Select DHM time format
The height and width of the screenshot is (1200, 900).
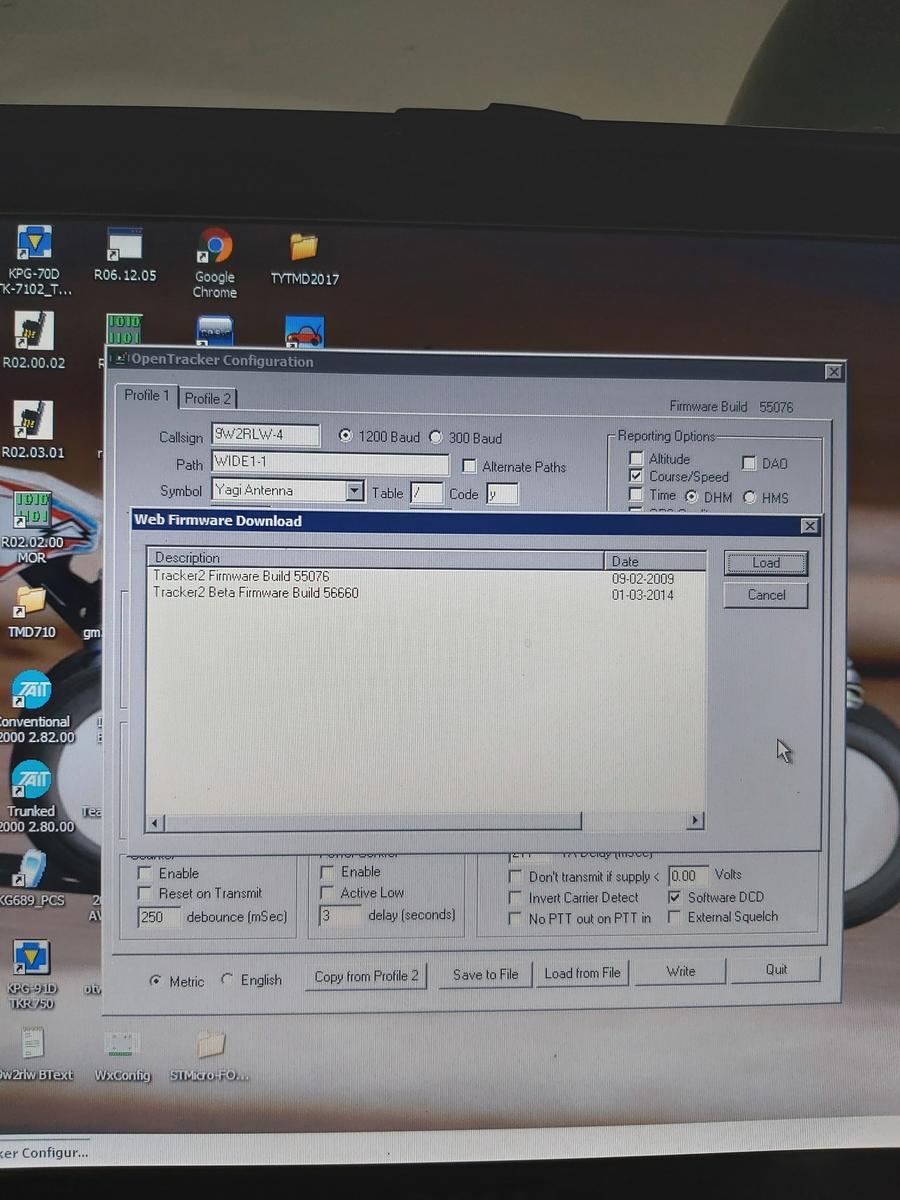[692, 496]
